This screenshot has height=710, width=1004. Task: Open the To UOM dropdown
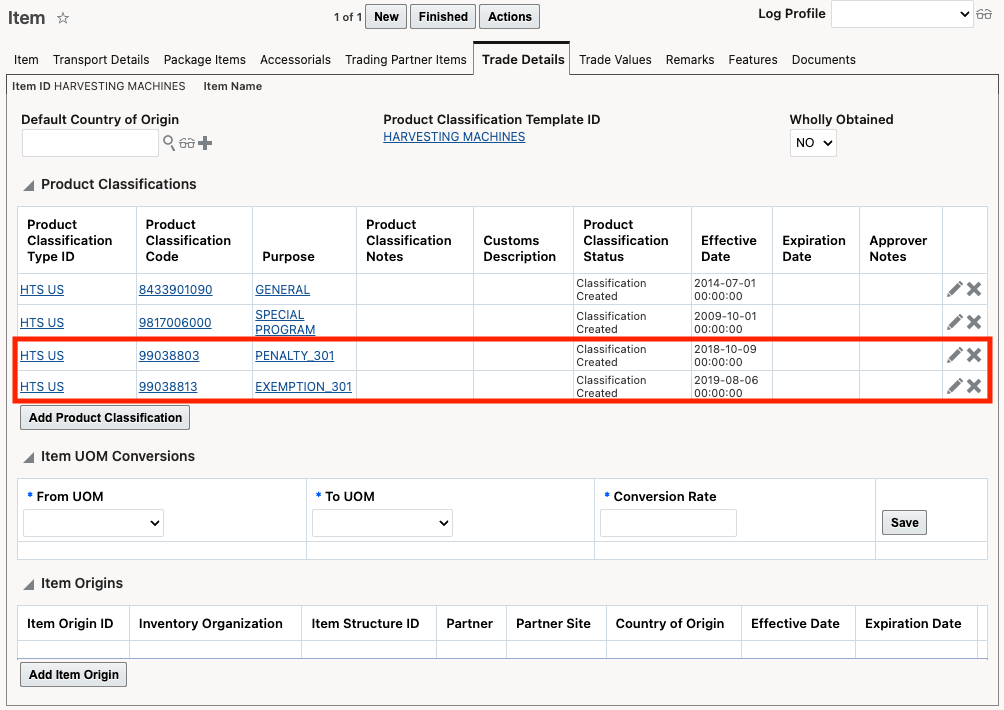click(382, 523)
